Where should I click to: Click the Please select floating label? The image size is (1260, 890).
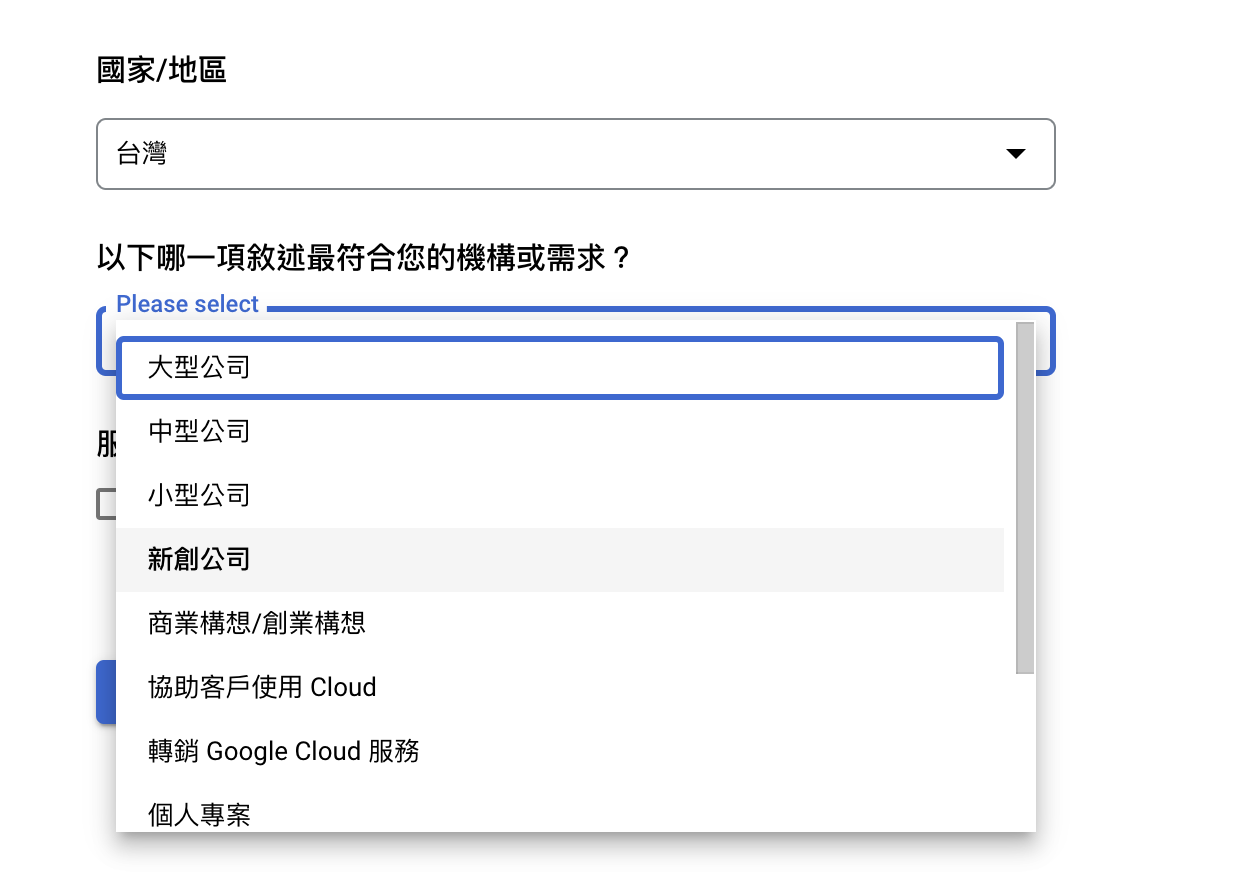[187, 303]
